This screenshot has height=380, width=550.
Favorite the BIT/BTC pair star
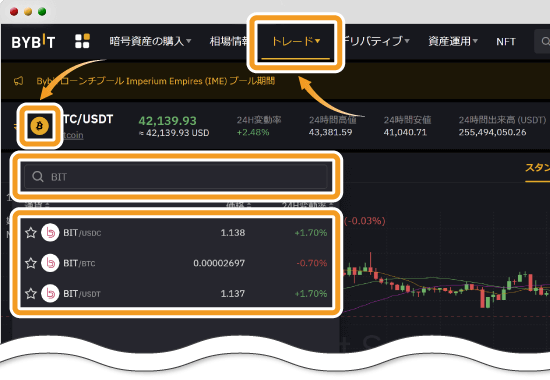pos(31,263)
